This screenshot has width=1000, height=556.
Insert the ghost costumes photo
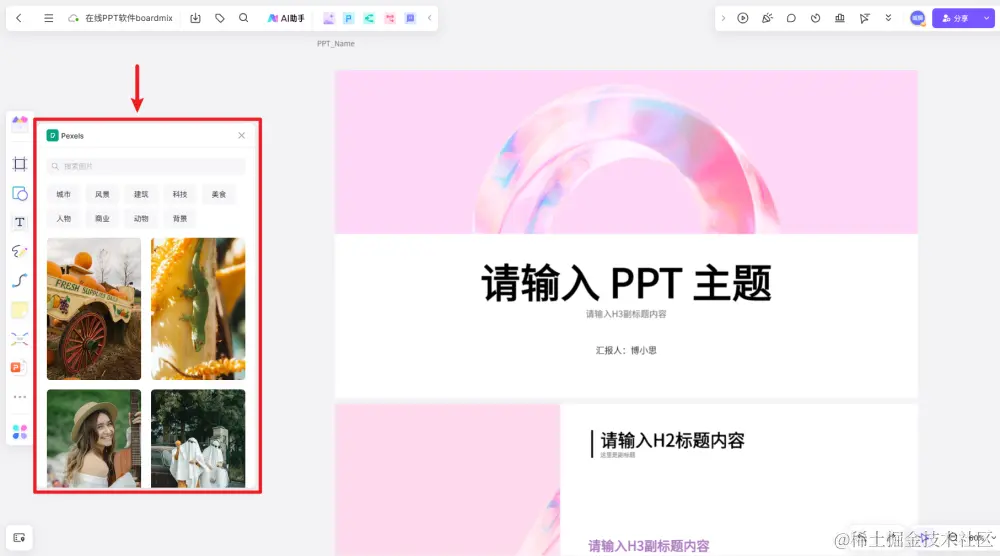click(198, 439)
